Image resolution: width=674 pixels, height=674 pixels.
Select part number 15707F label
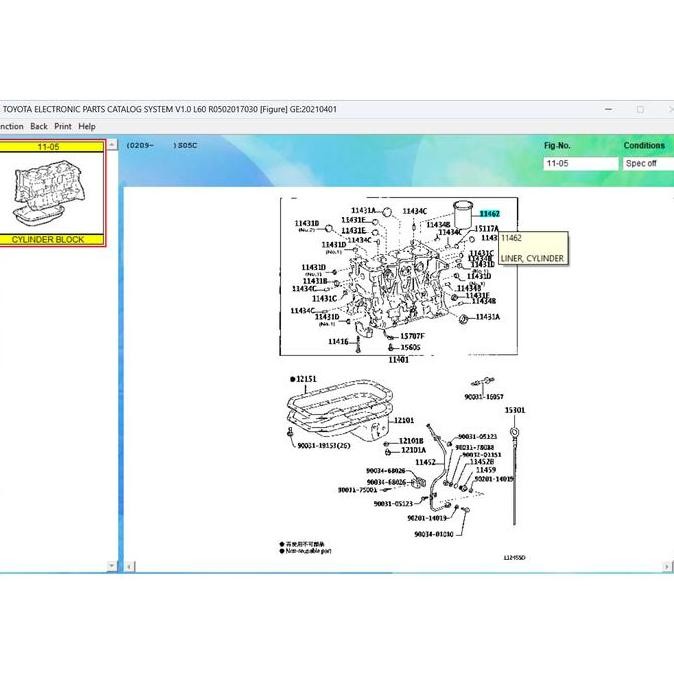point(411,336)
